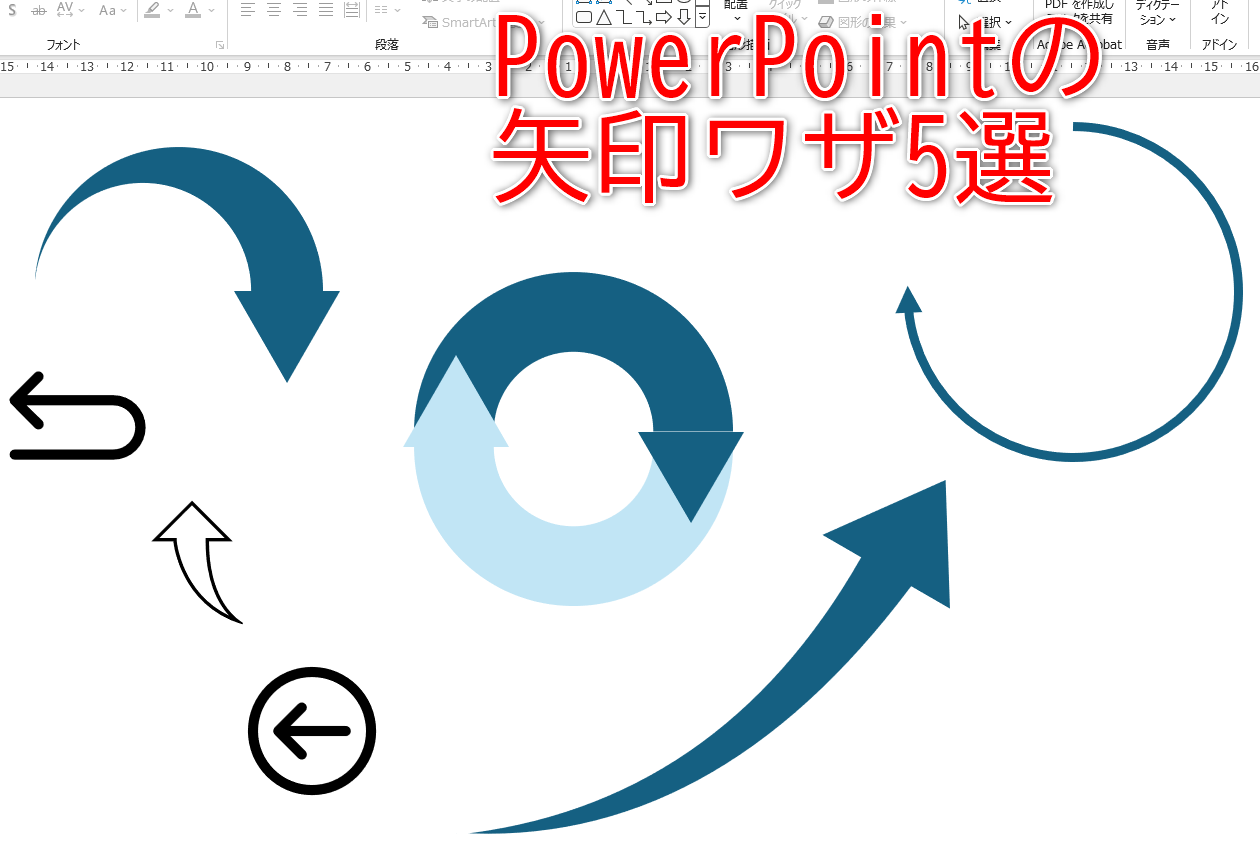This screenshot has height=846, width=1260.
Task: Select the text highlight pen tool
Action: [153, 10]
